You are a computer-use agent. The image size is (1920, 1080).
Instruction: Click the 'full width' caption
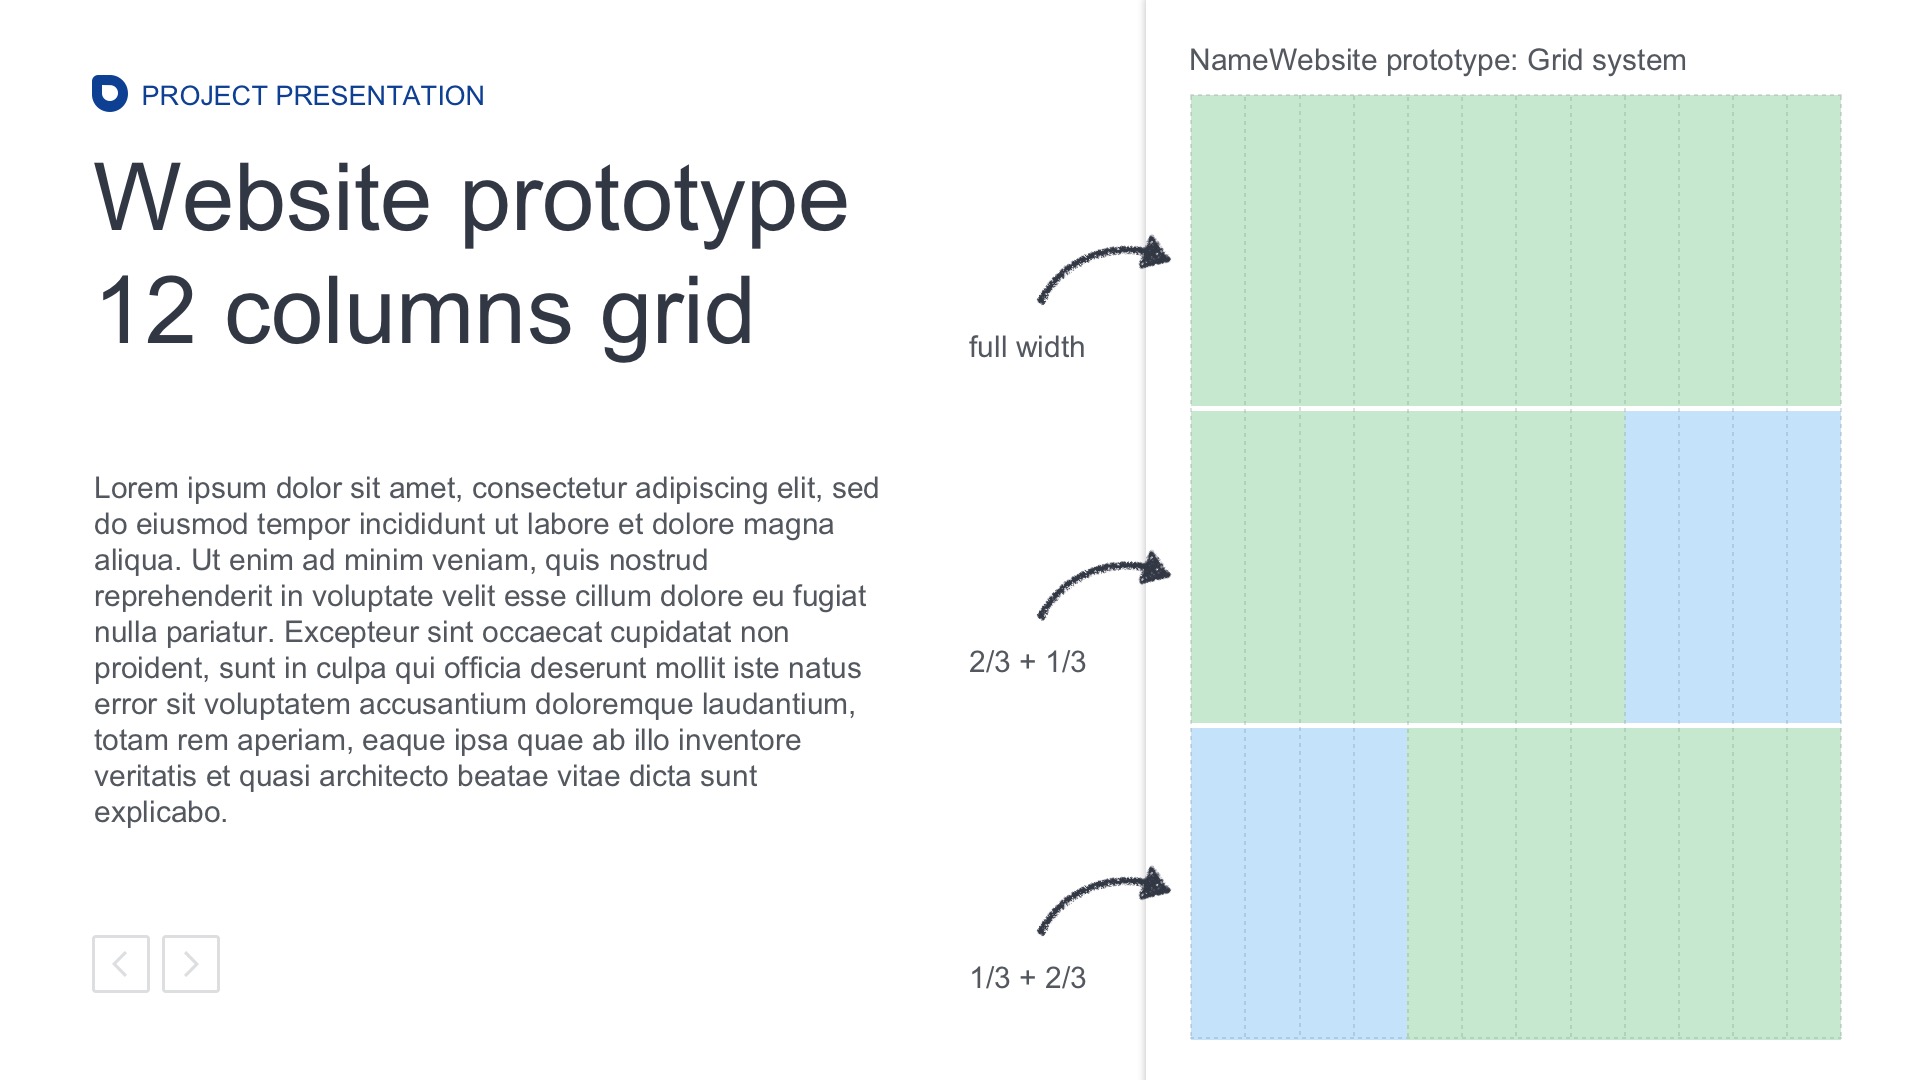[1026, 347]
